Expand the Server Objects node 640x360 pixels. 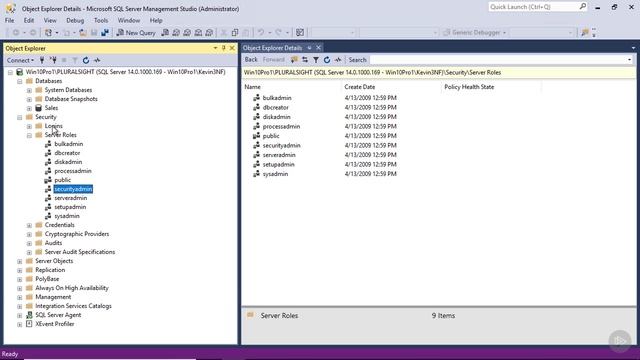click(20, 261)
